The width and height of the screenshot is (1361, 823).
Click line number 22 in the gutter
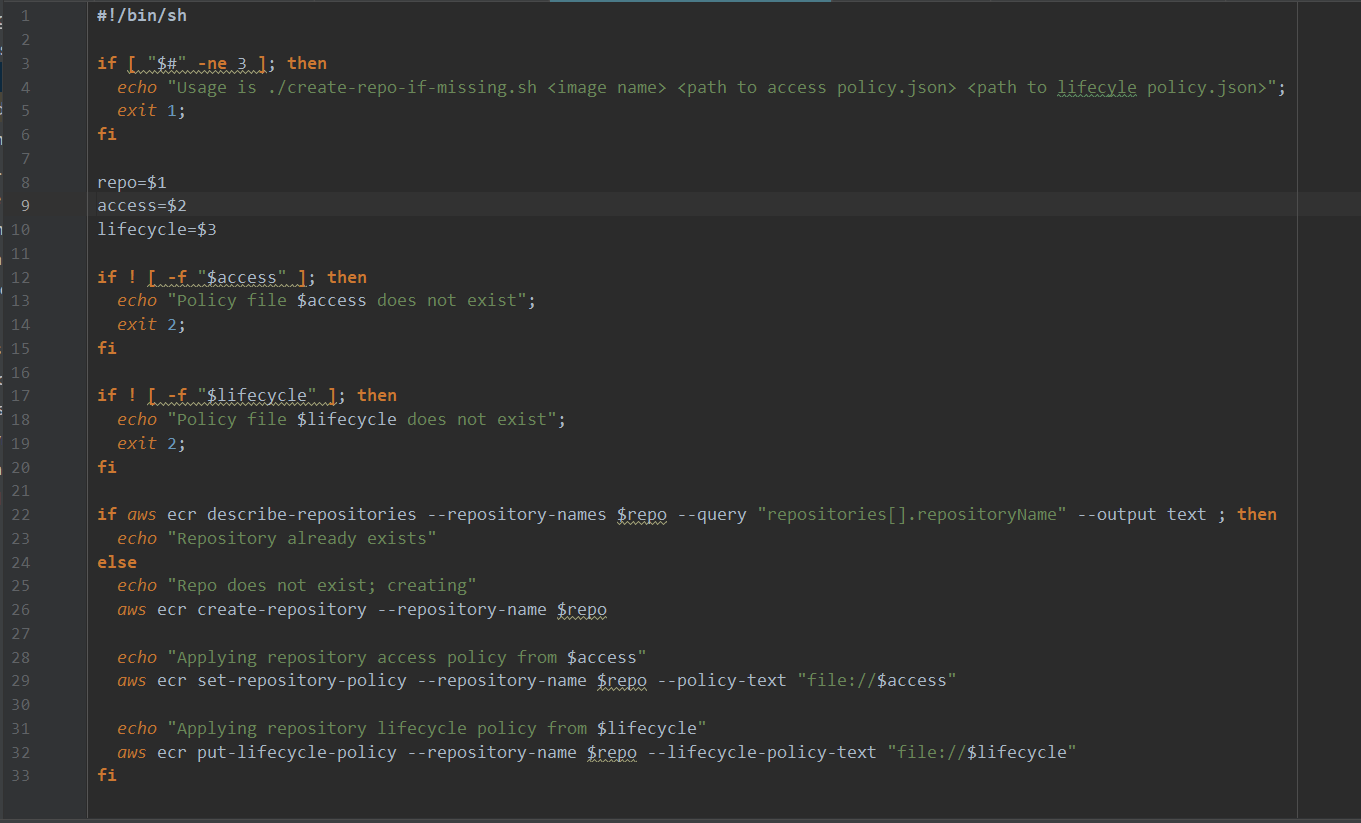pos(20,515)
